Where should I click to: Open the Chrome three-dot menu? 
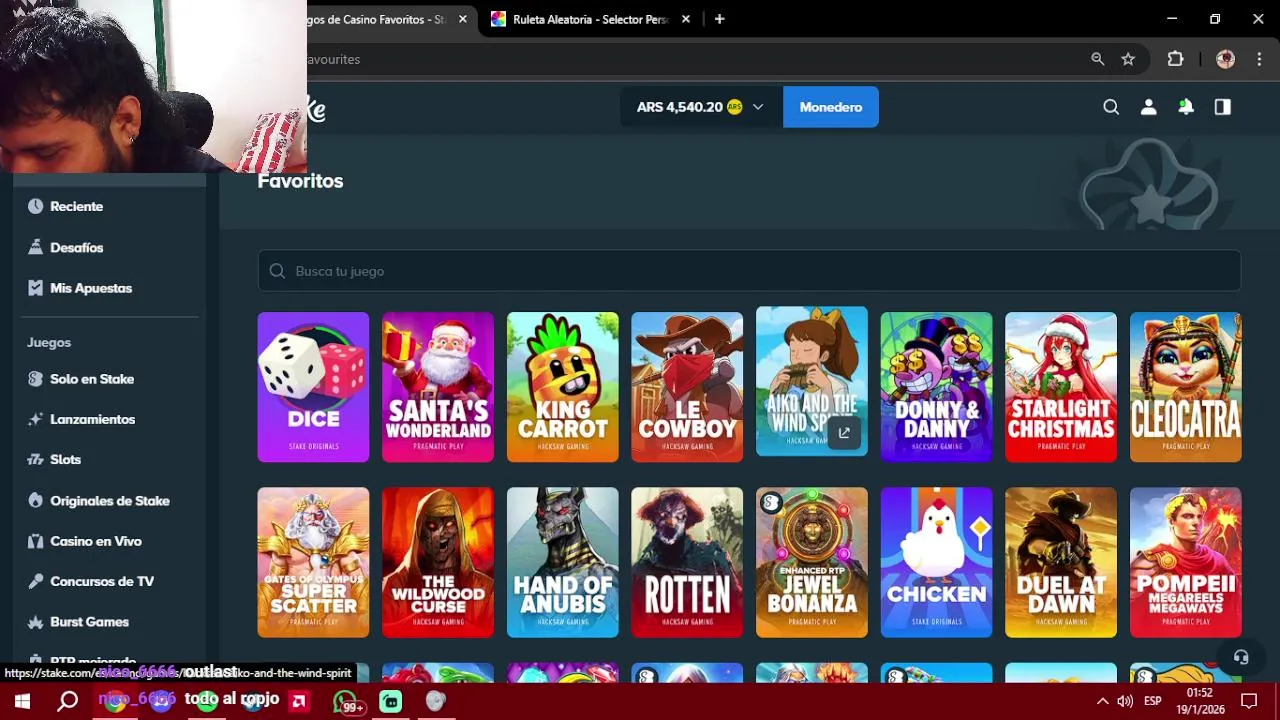pyautogui.click(x=1259, y=59)
